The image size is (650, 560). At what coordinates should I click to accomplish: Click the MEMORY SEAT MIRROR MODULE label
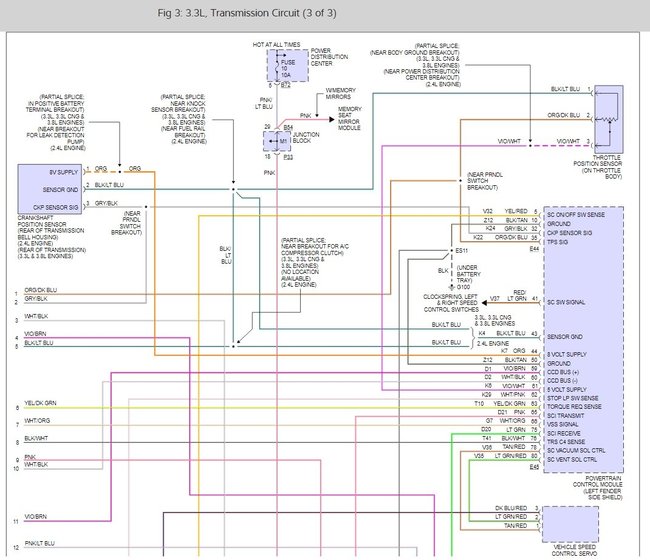[349, 119]
